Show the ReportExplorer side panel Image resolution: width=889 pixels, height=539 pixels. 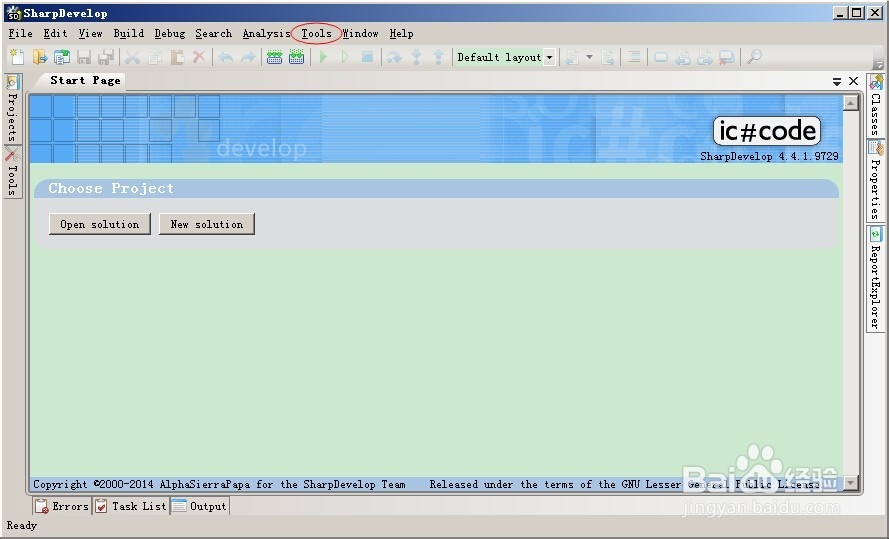(x=876, y=278)
